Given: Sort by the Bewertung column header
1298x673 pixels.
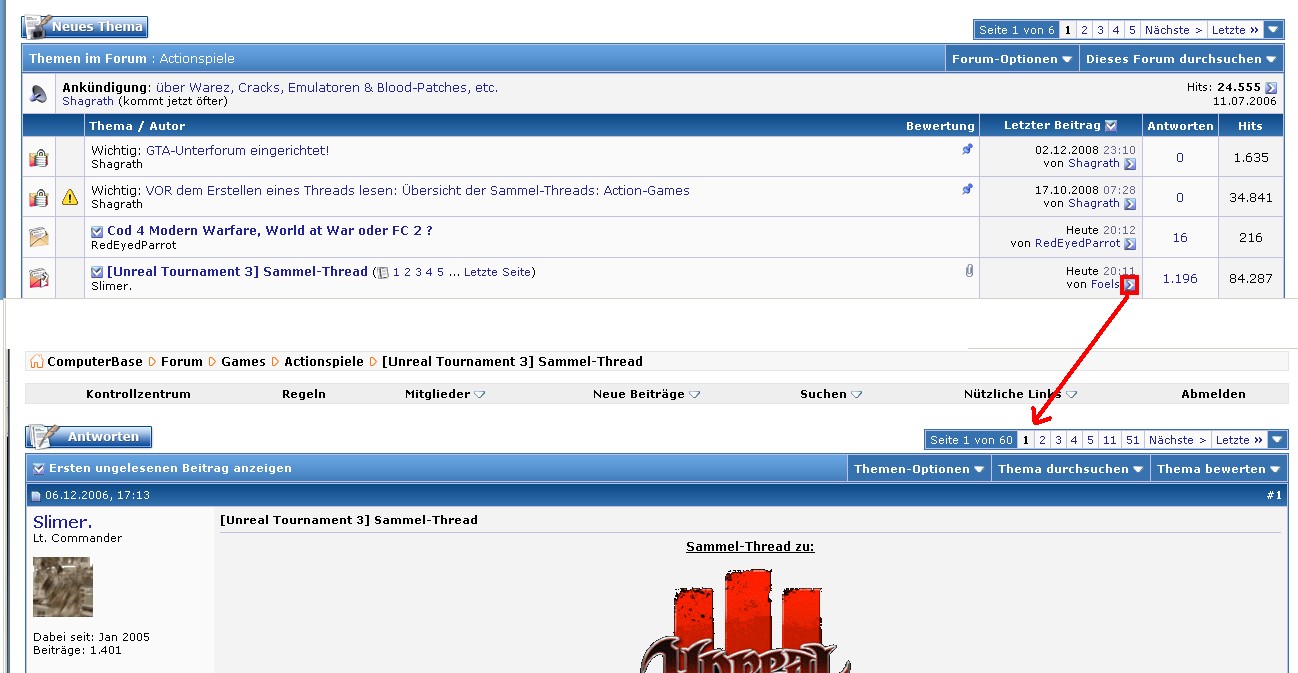Looking at the screenshot, I should point(940,126).
